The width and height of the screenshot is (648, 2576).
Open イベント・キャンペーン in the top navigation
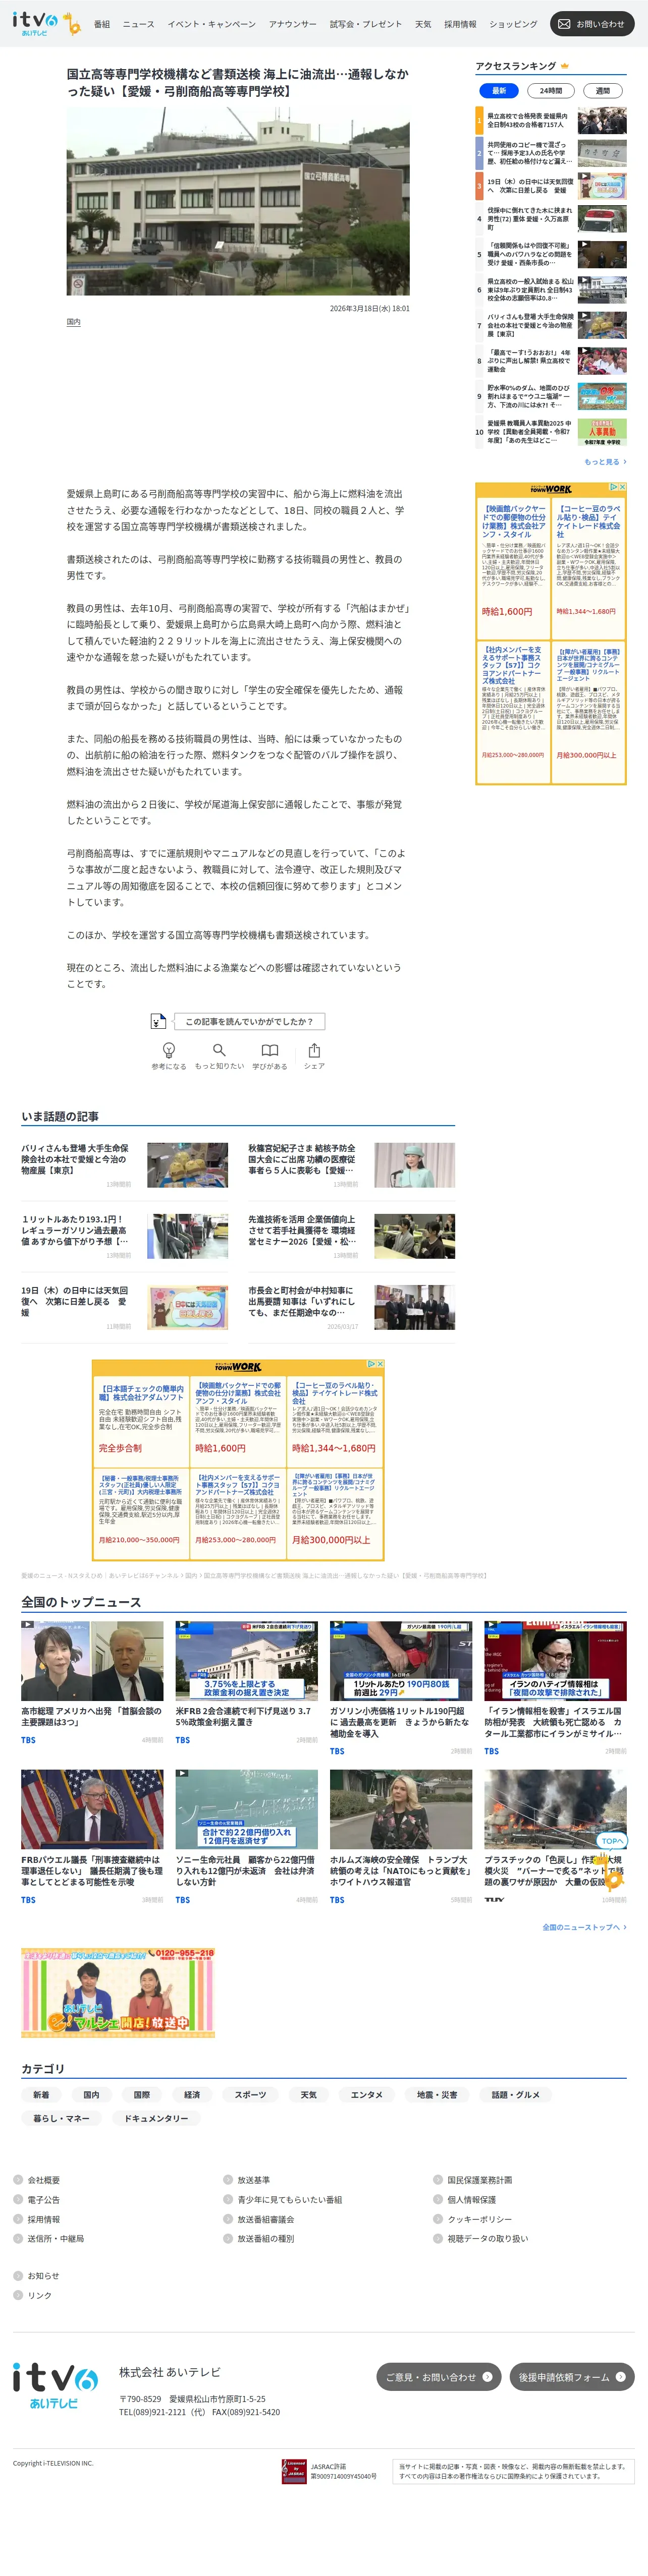[212, 24]
